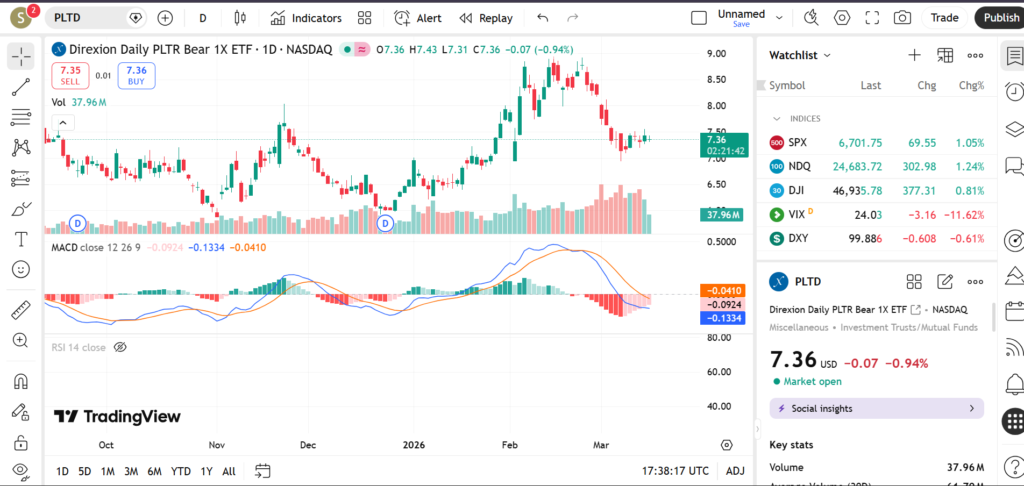Click the Publish button
The width and height of the screenshot is (1024, 486).
click(1000, 18)
